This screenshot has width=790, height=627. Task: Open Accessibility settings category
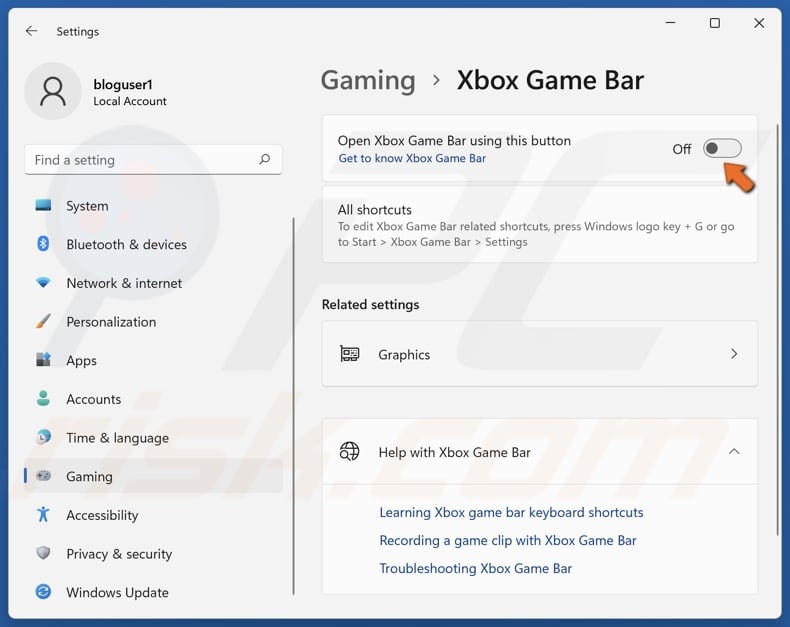(x=154, y=515)
